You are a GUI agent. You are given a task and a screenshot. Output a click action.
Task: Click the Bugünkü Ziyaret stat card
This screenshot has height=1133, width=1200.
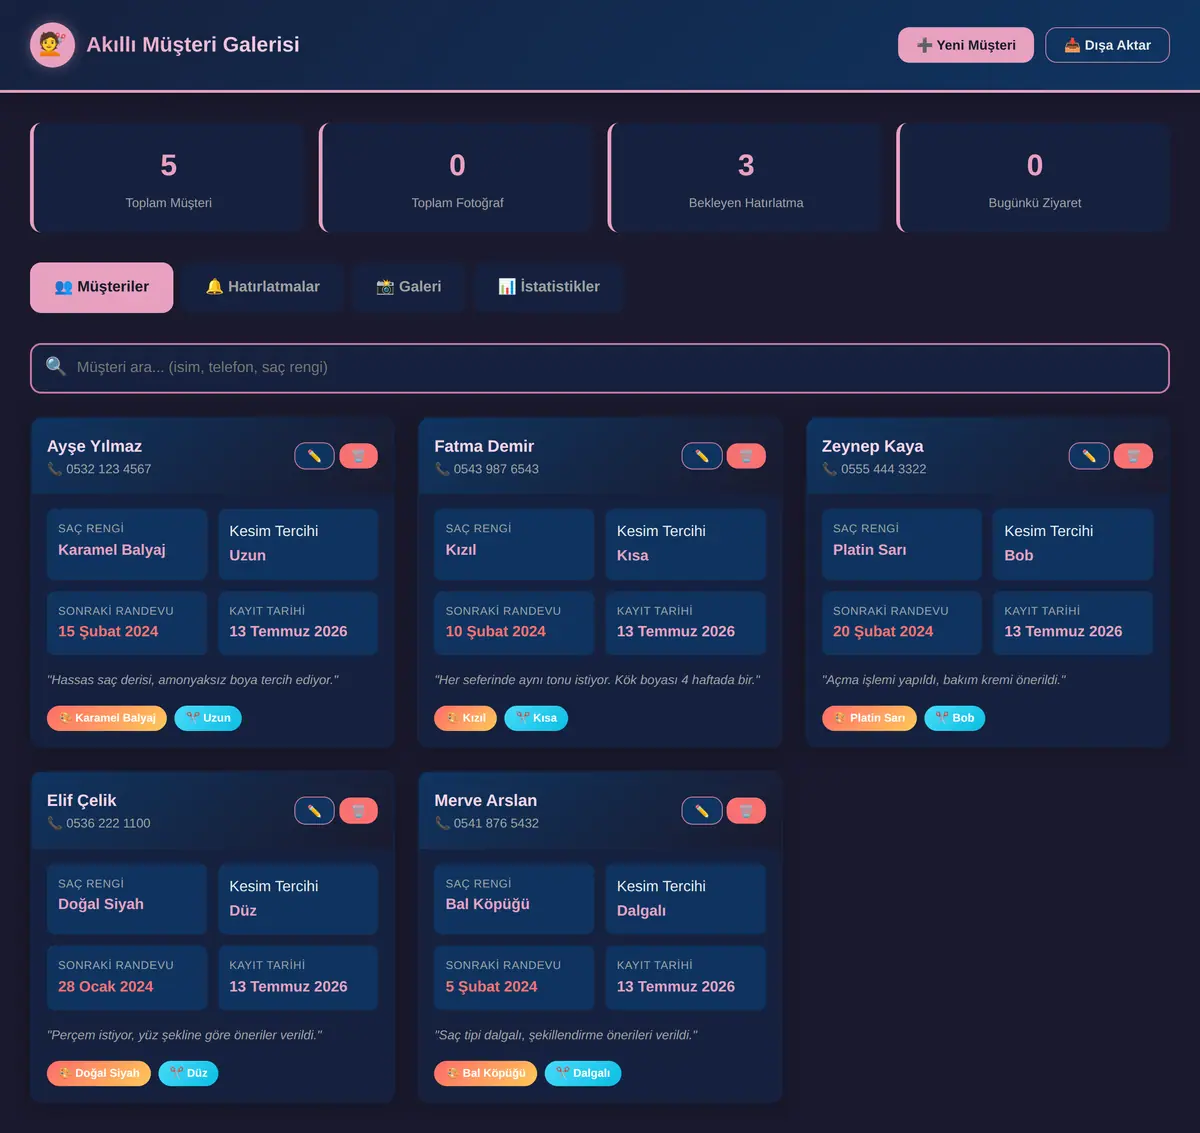1034,178
